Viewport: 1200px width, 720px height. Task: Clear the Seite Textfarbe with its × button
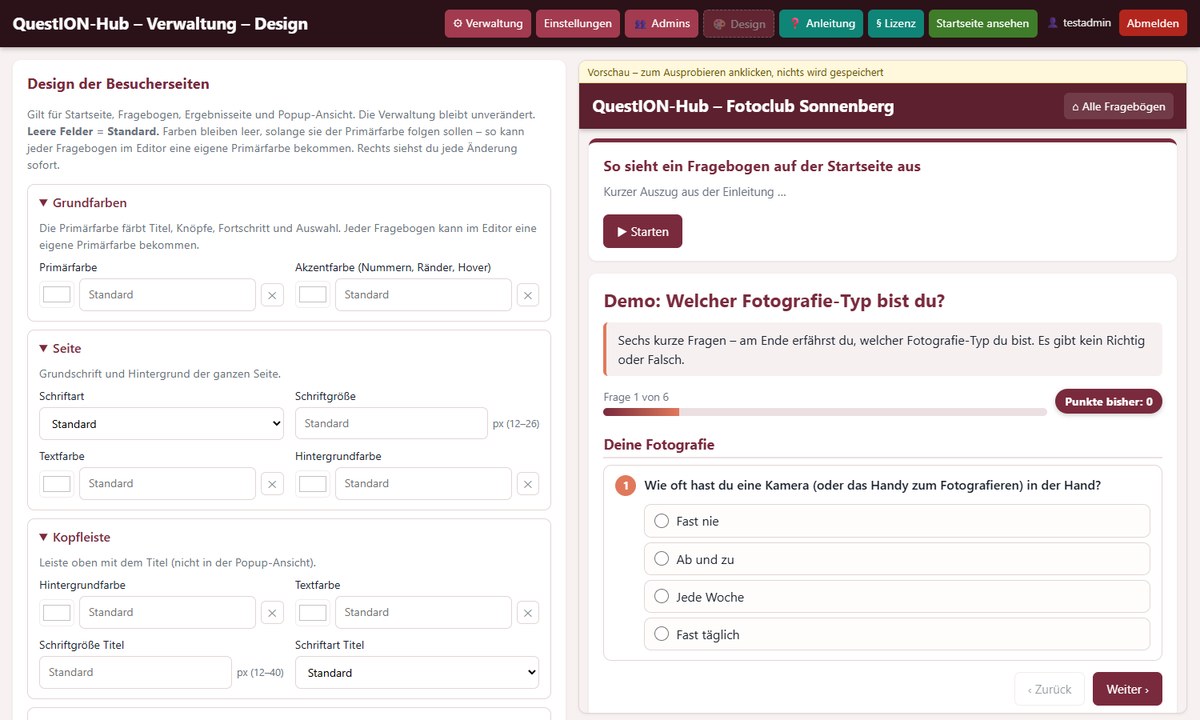click(x=273, y=484)
